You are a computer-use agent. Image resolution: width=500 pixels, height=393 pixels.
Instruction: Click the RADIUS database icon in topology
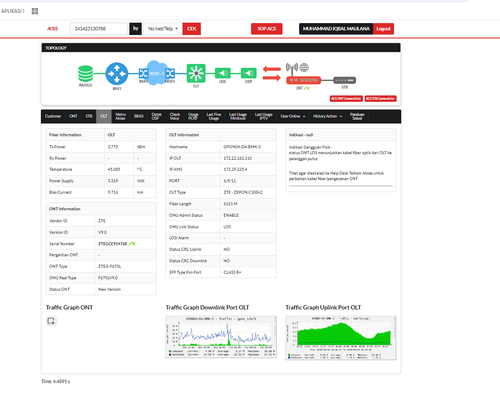point(85,73)
